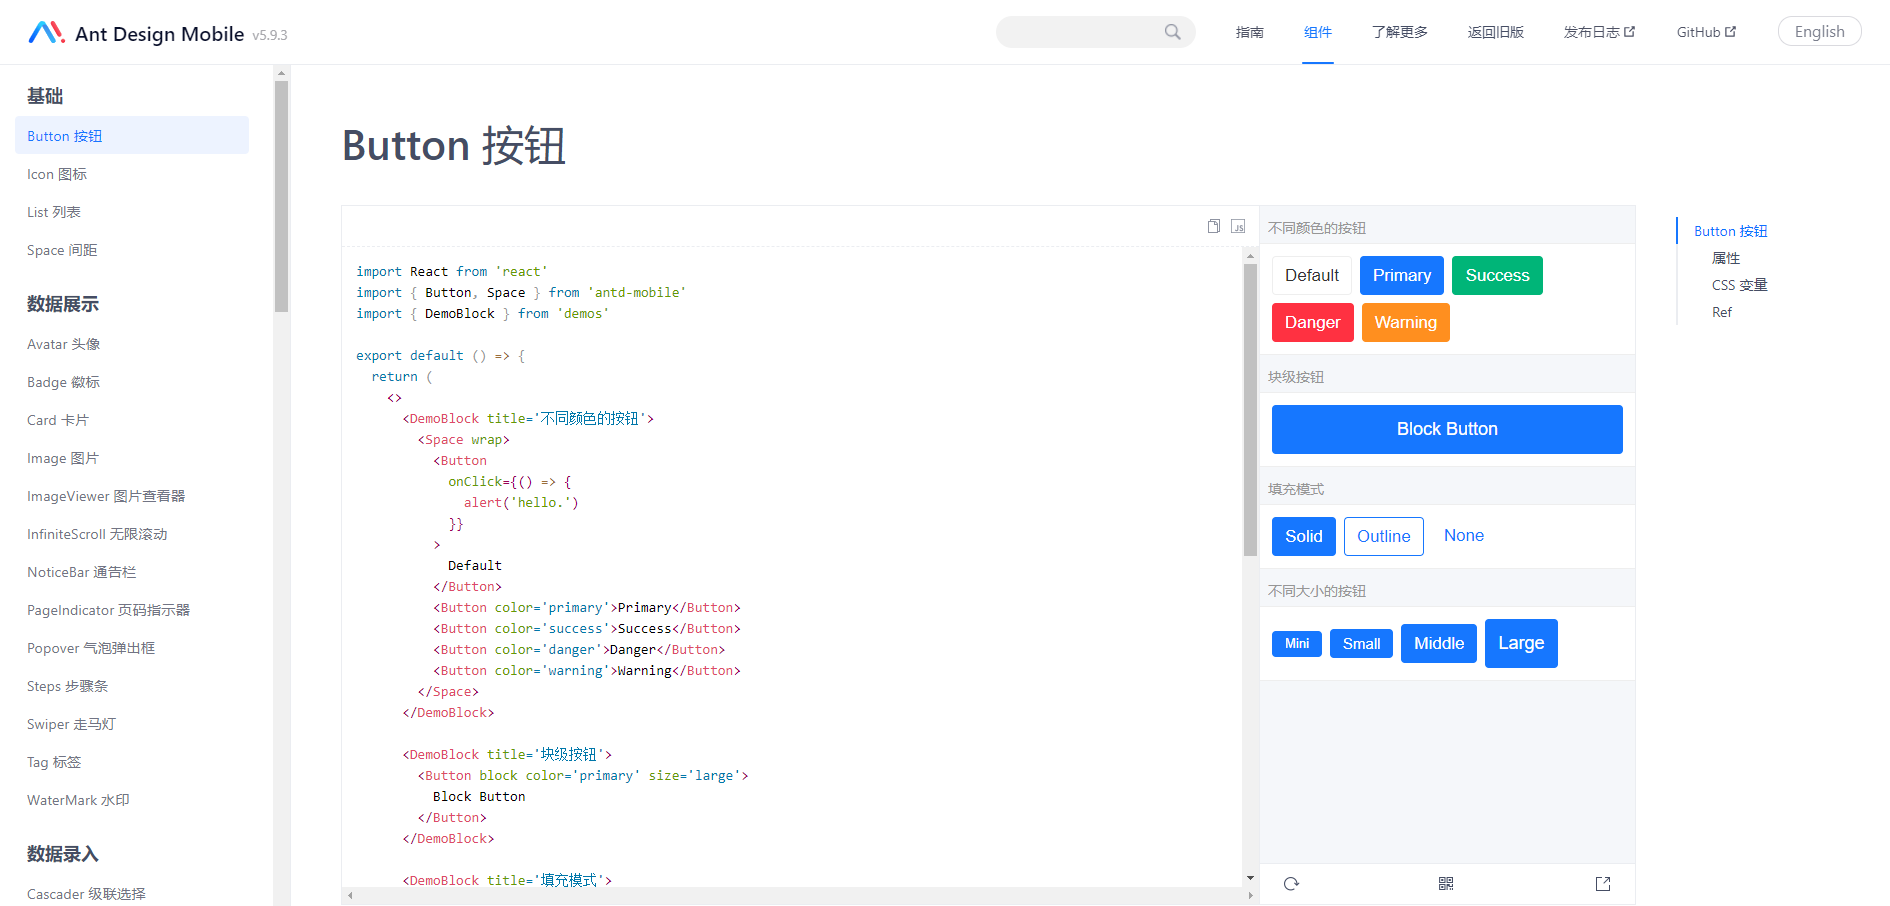Image resolution: width=1890 pixels, height=906 pixels.
Task: Click the Small size button
Action: 1362,644
